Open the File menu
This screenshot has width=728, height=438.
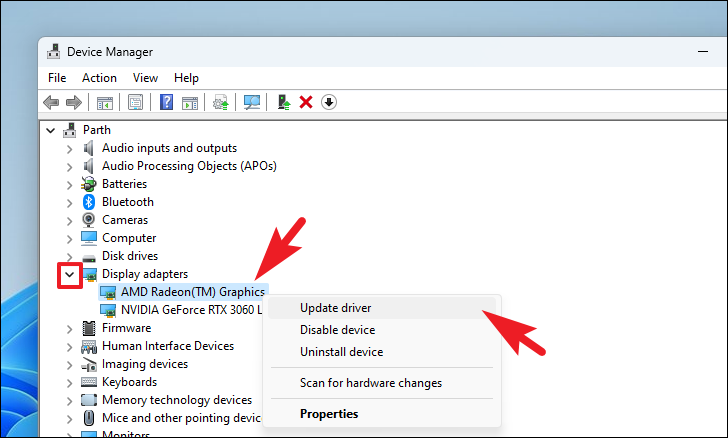coord(57,78)
